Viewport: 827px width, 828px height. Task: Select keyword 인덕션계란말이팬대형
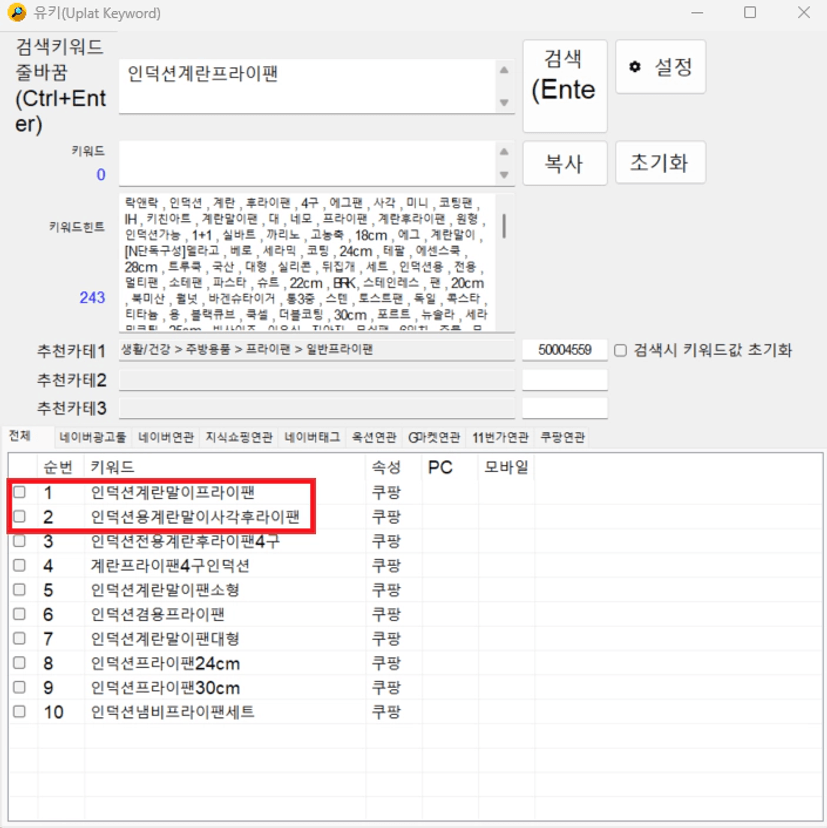(165, 638)
